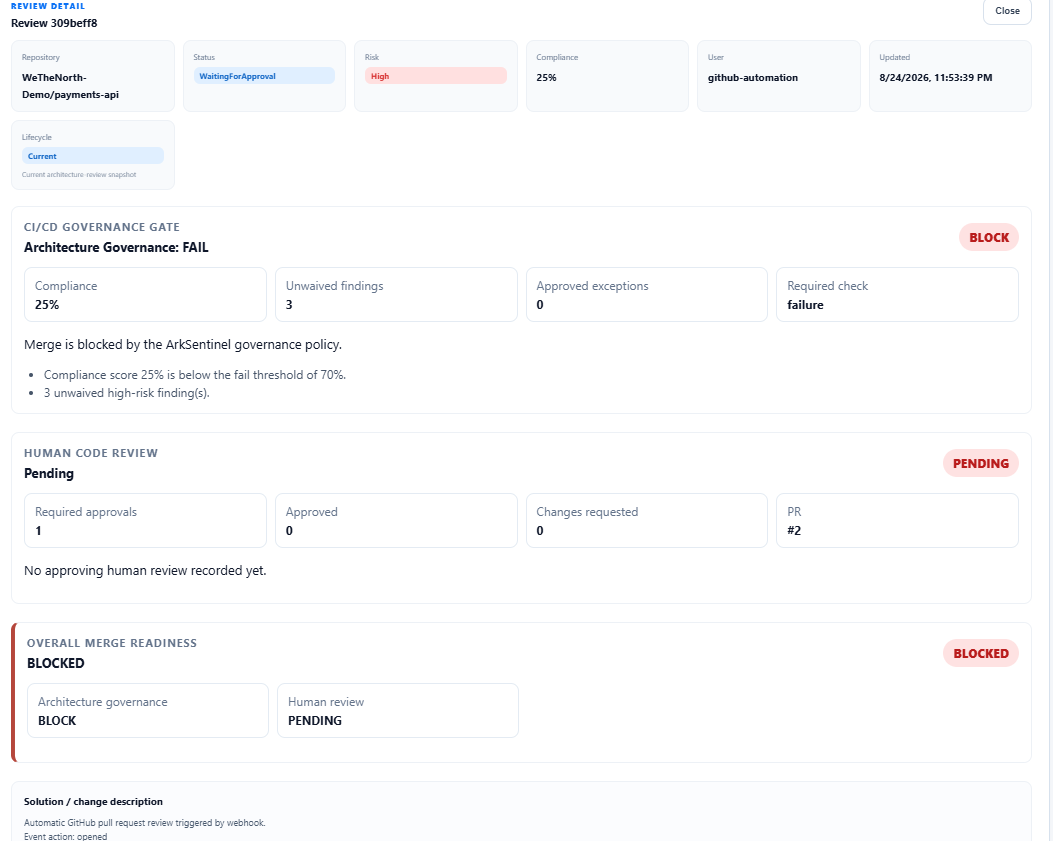Screen dimensions: 1053x841
Task: Click the Merge is blocked by ArkSentinel message
Action: (183, 345)
